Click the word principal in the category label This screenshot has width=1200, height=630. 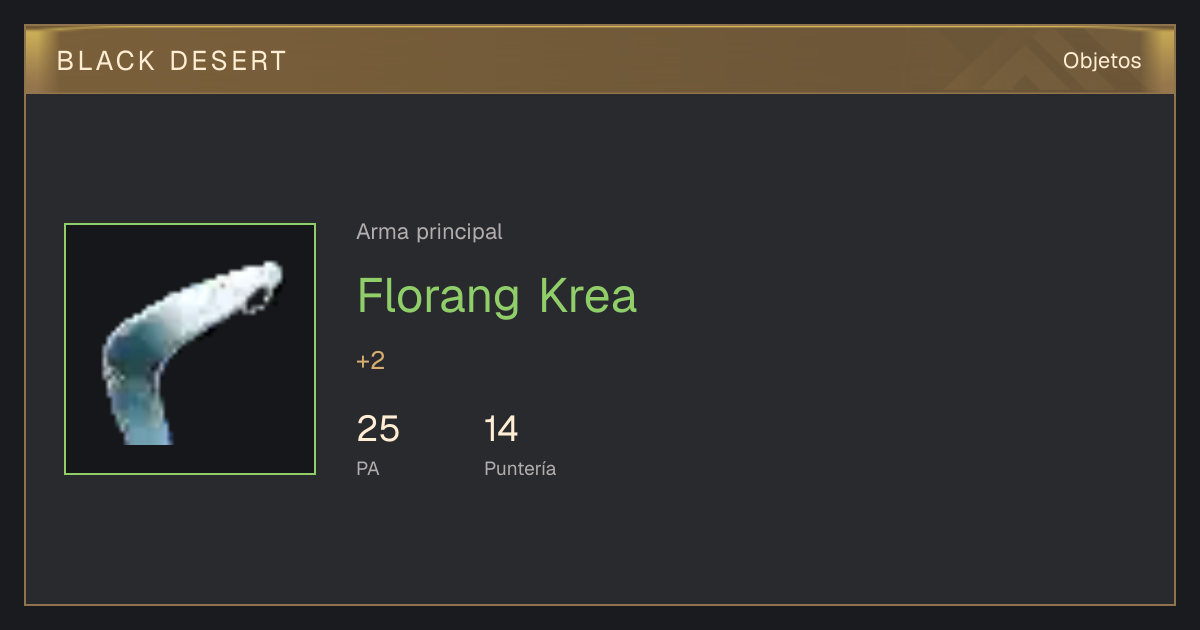click(x=459, y=233)
